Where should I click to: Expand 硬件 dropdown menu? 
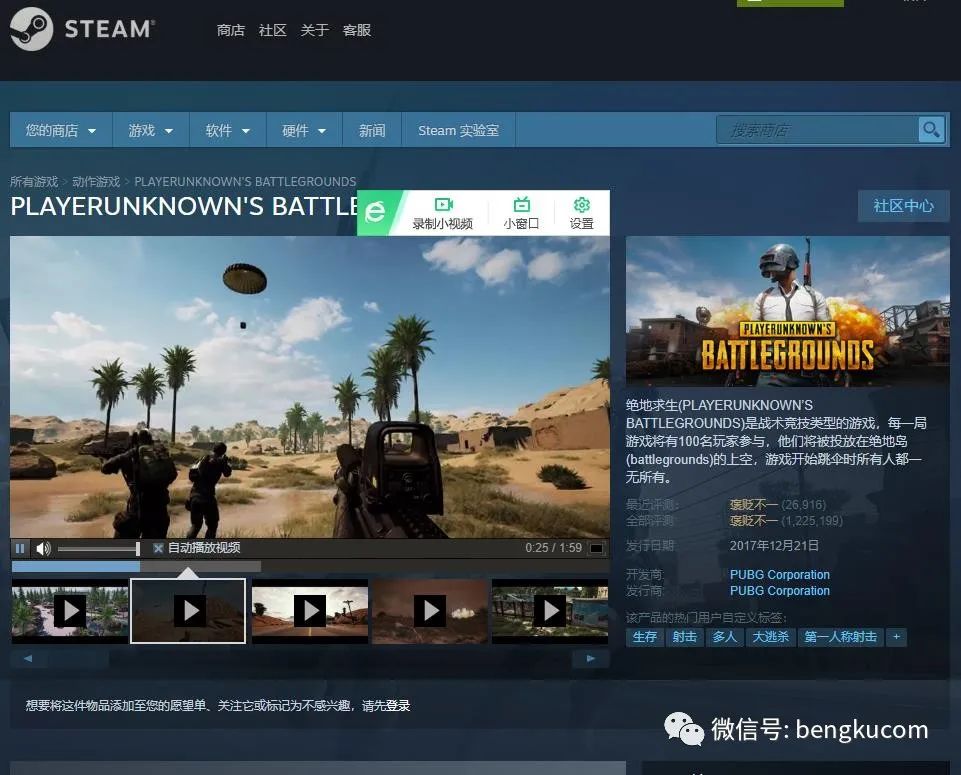pos(304,130)
